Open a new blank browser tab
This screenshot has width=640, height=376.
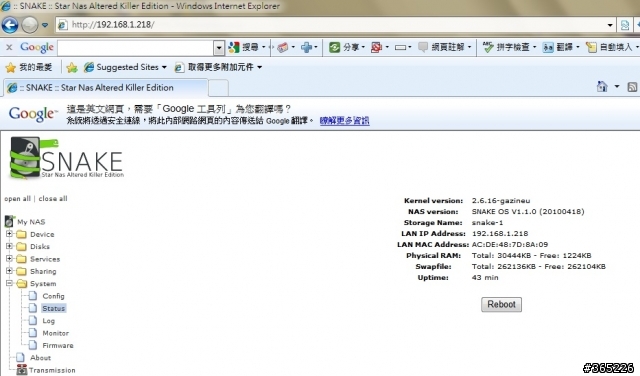(218, 88)
